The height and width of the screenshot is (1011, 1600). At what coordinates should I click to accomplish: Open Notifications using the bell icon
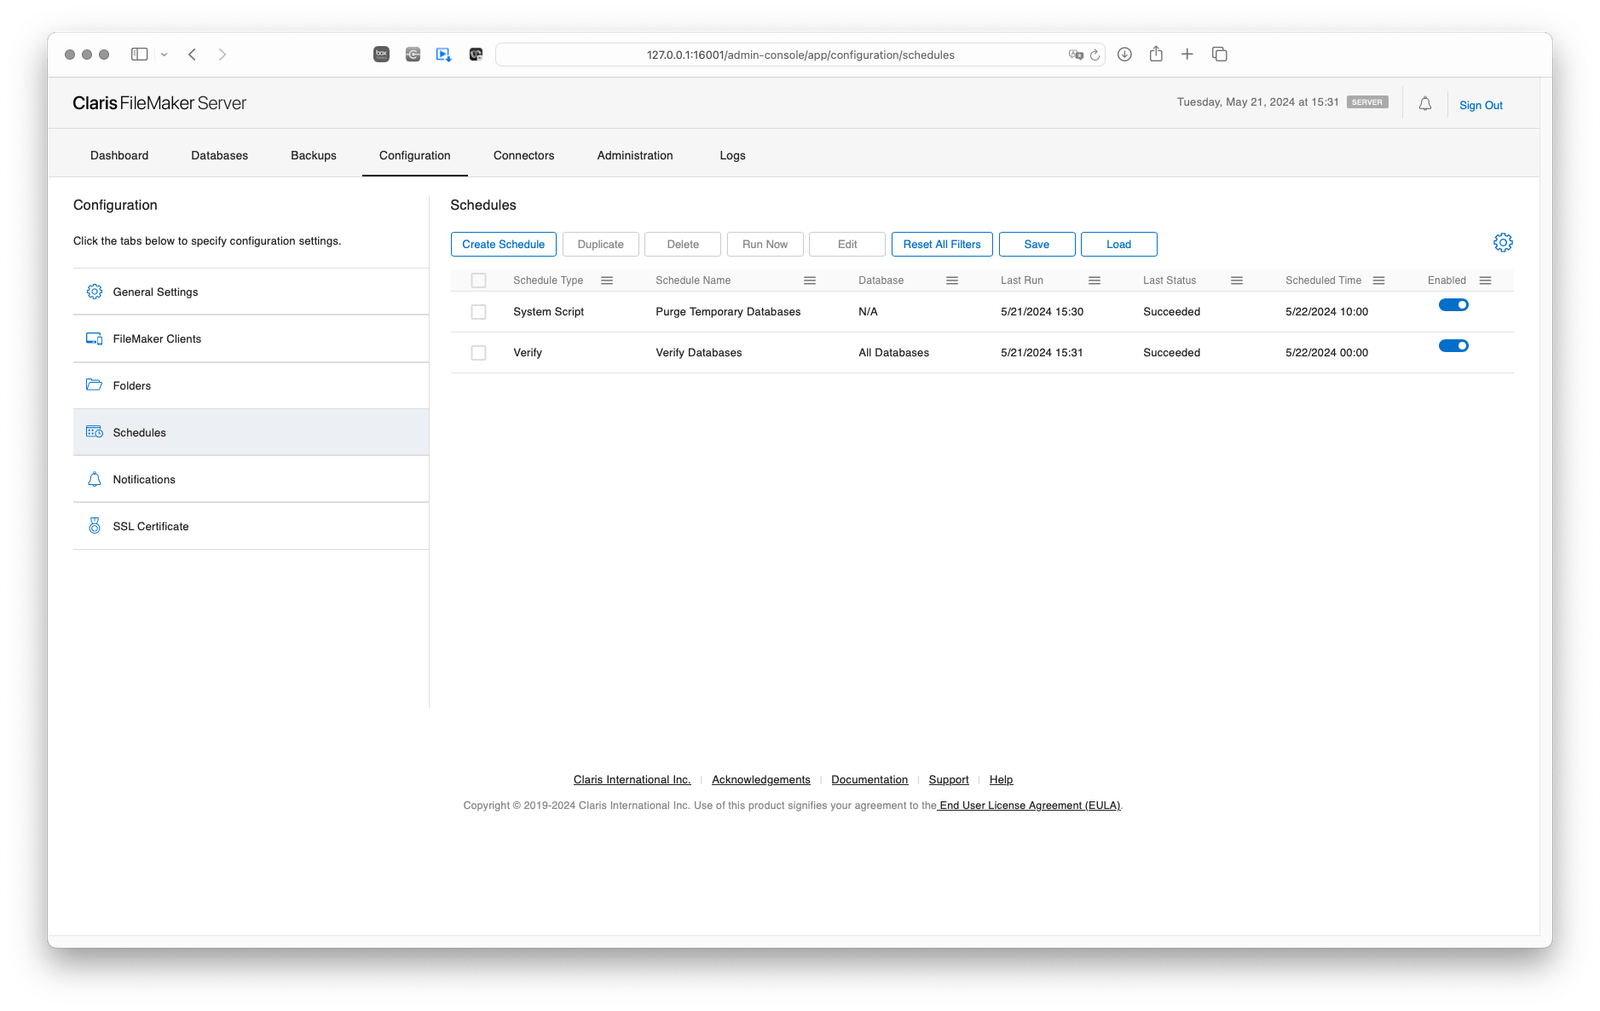[x=94, y=479]
